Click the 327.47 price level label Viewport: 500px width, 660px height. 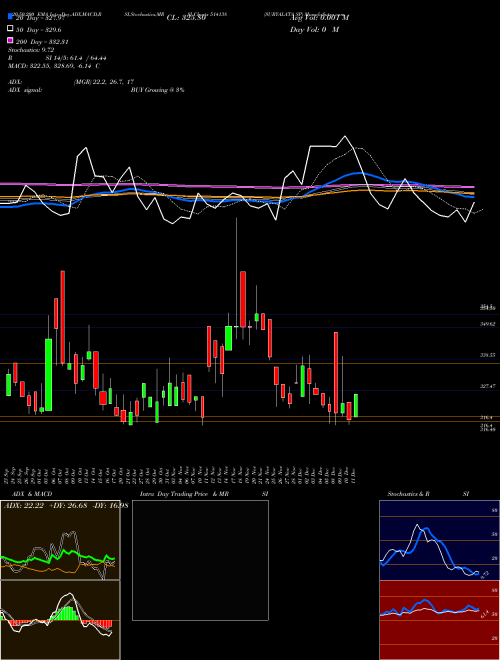[488, 386]
